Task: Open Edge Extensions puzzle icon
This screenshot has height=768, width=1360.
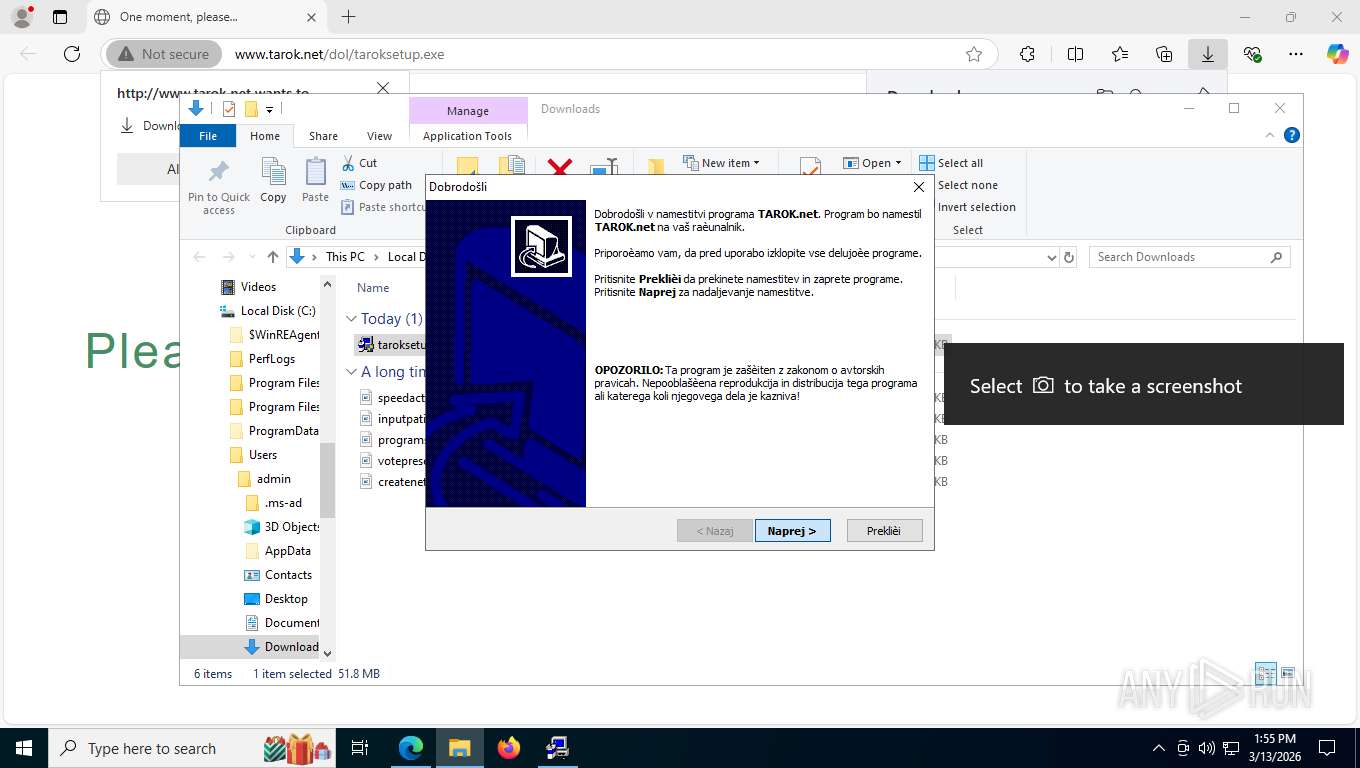Action: (1027, 54)
